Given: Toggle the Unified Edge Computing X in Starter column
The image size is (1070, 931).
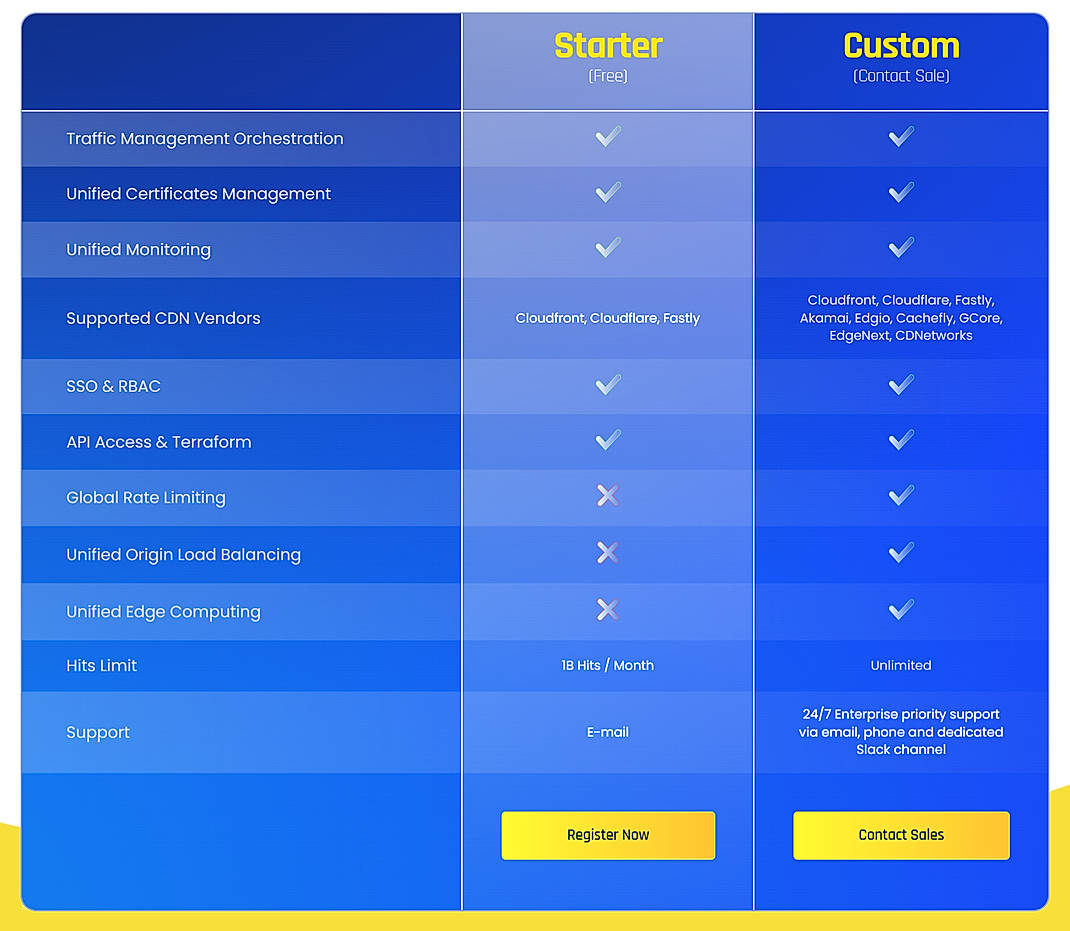Looking at the screenshot, I should (607, 609).
